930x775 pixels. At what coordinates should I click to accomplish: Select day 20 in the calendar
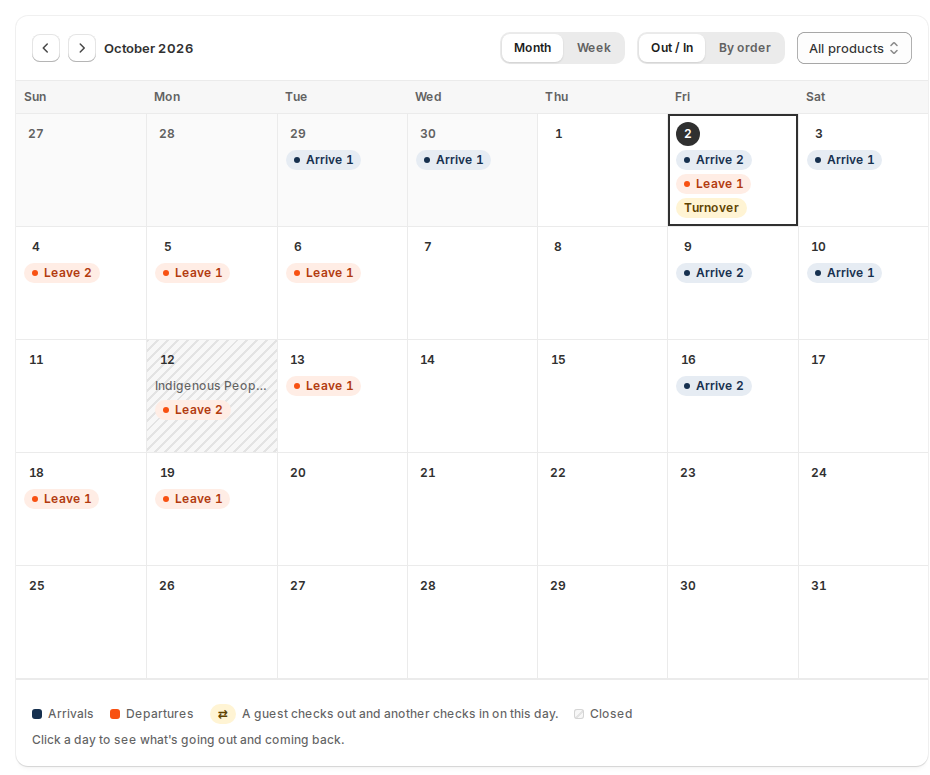342,509
